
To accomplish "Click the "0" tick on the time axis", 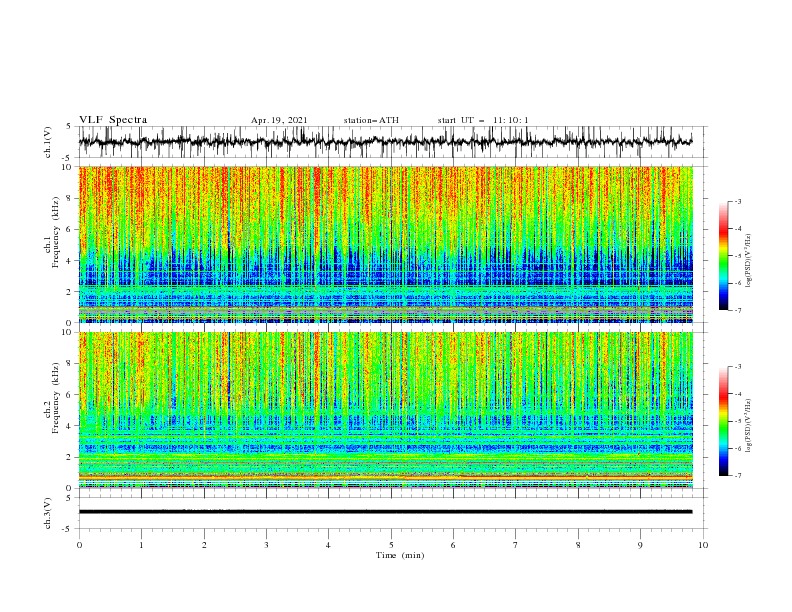I will tap(79, 545).
